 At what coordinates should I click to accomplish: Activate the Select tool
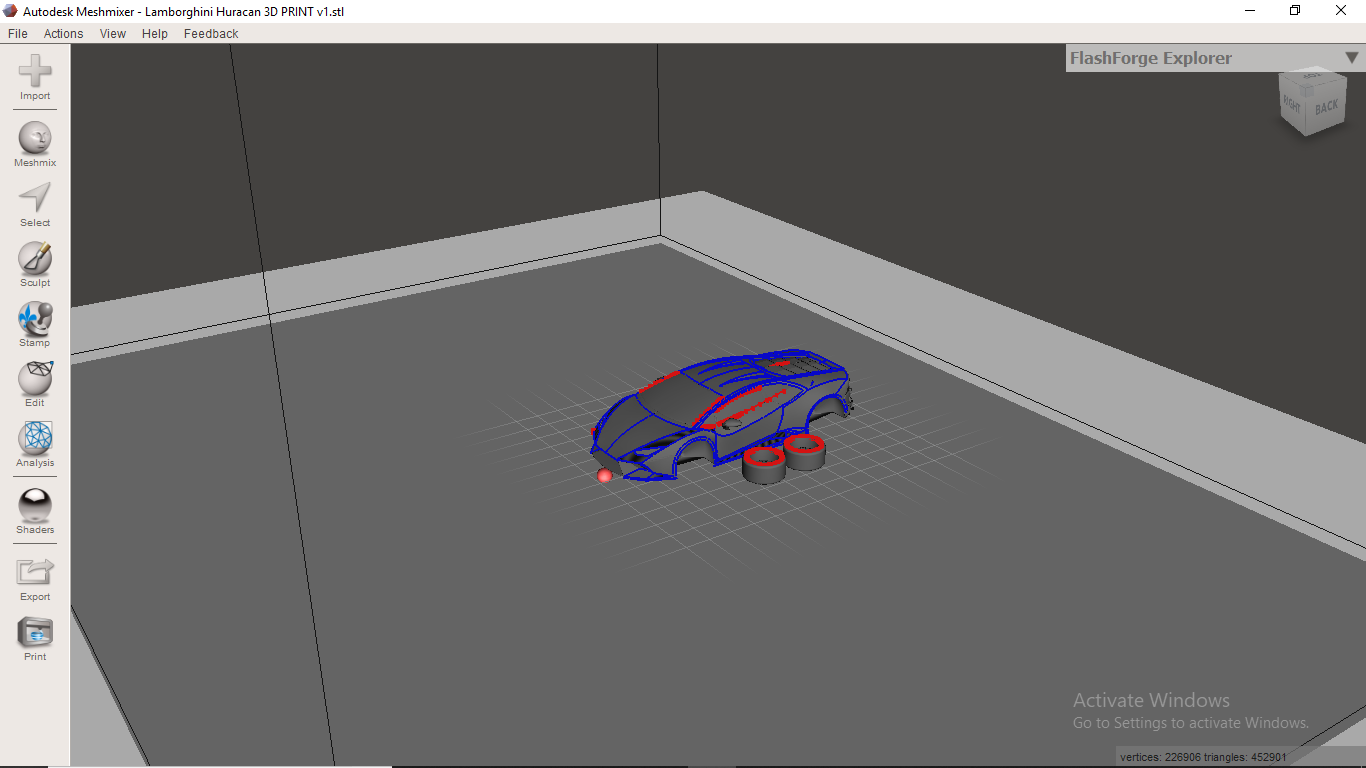click(x=35, y=198)
